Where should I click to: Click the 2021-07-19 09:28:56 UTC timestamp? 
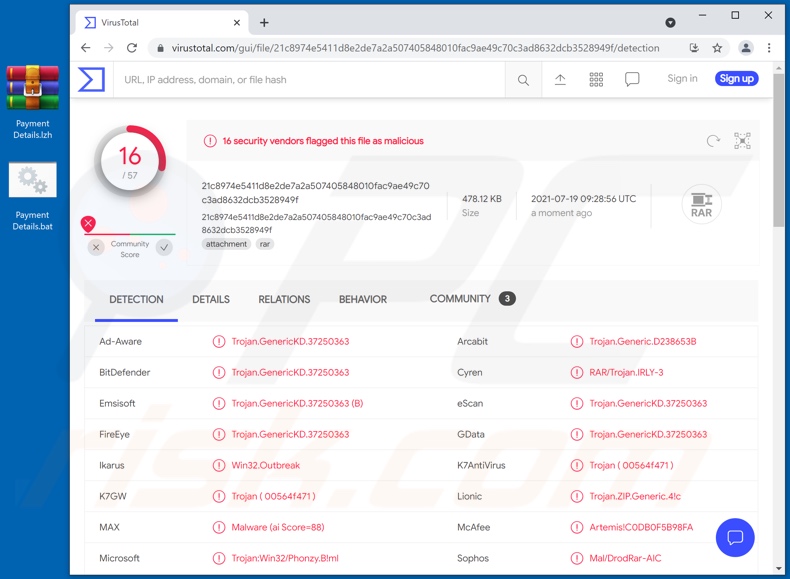click(583, 199)
